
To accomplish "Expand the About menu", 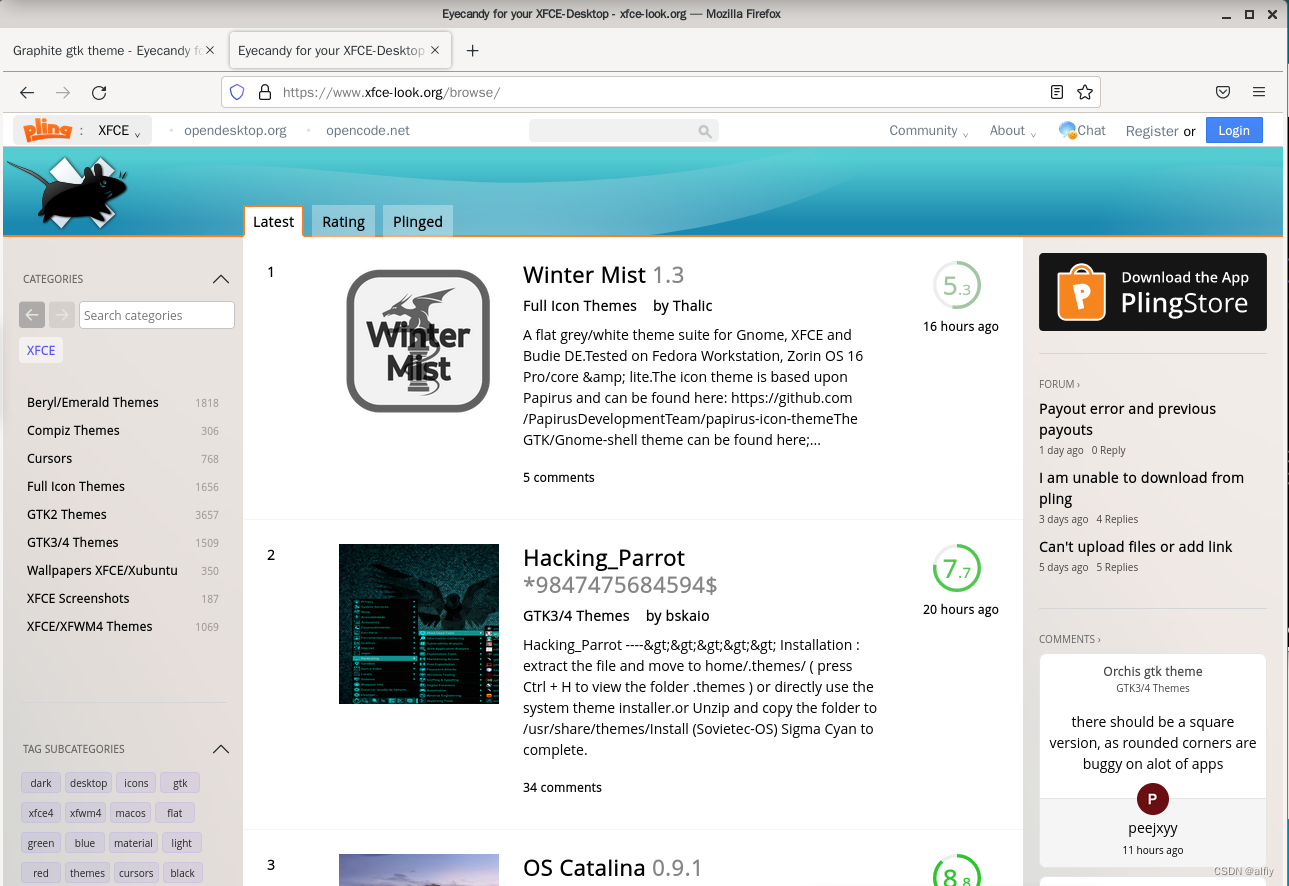I will tap(1013, 130).
